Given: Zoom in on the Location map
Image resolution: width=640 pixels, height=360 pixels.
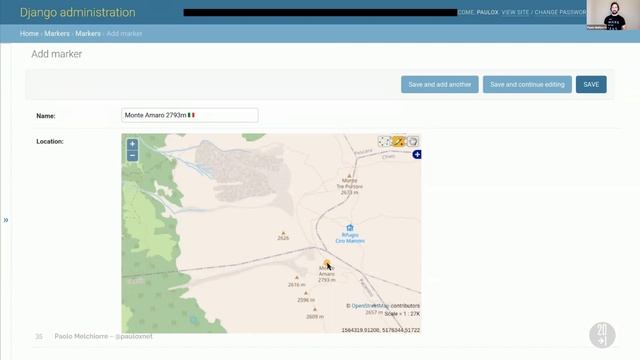Looking at the screenshot, I should [x=132, y=144].
